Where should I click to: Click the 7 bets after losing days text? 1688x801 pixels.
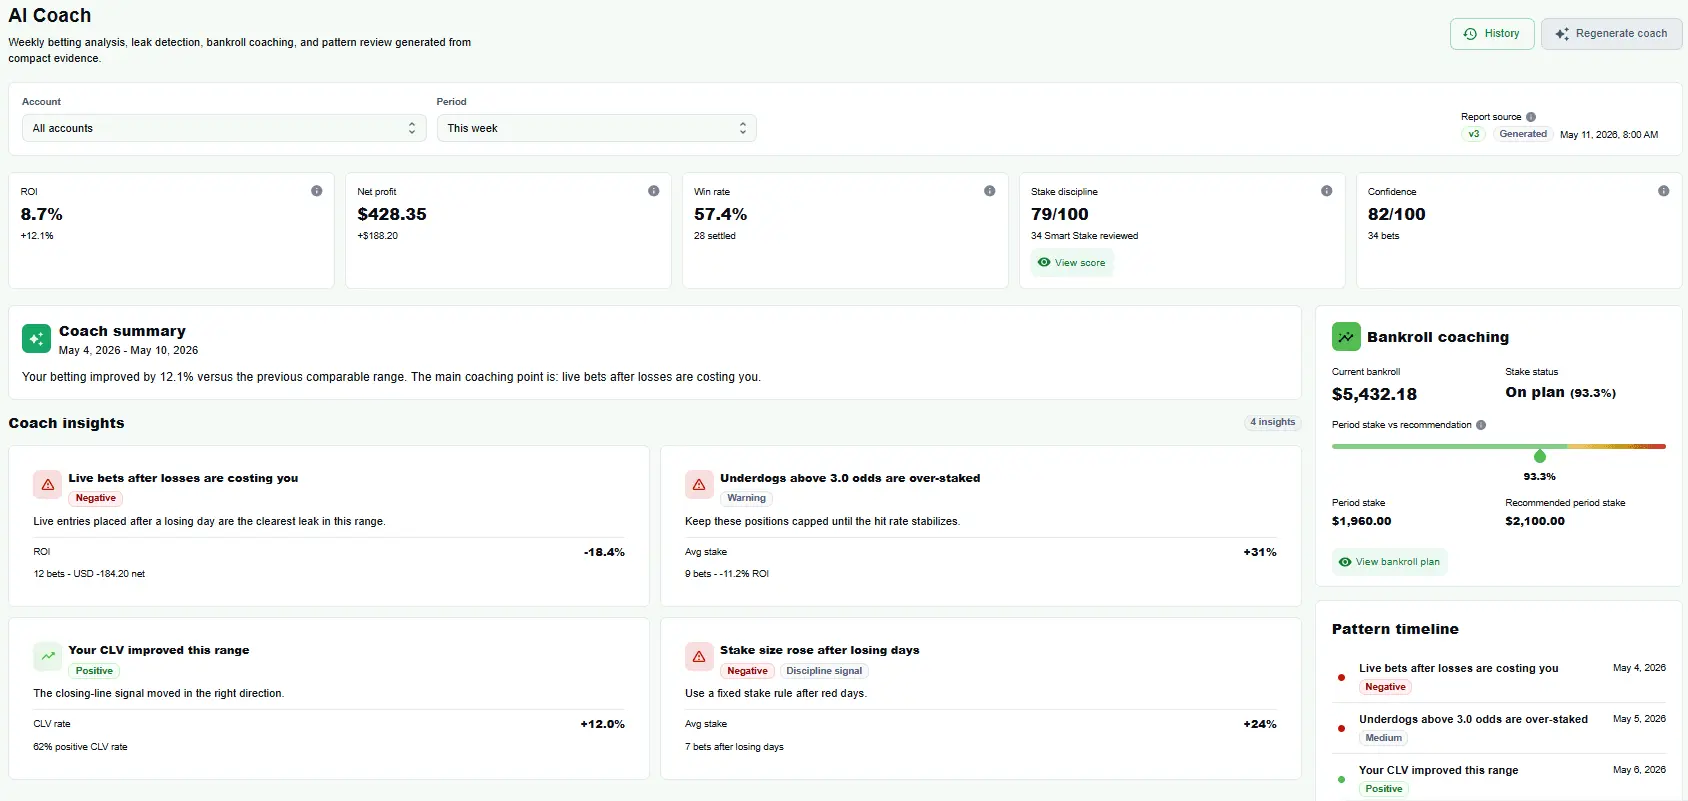tap(734, 747)
